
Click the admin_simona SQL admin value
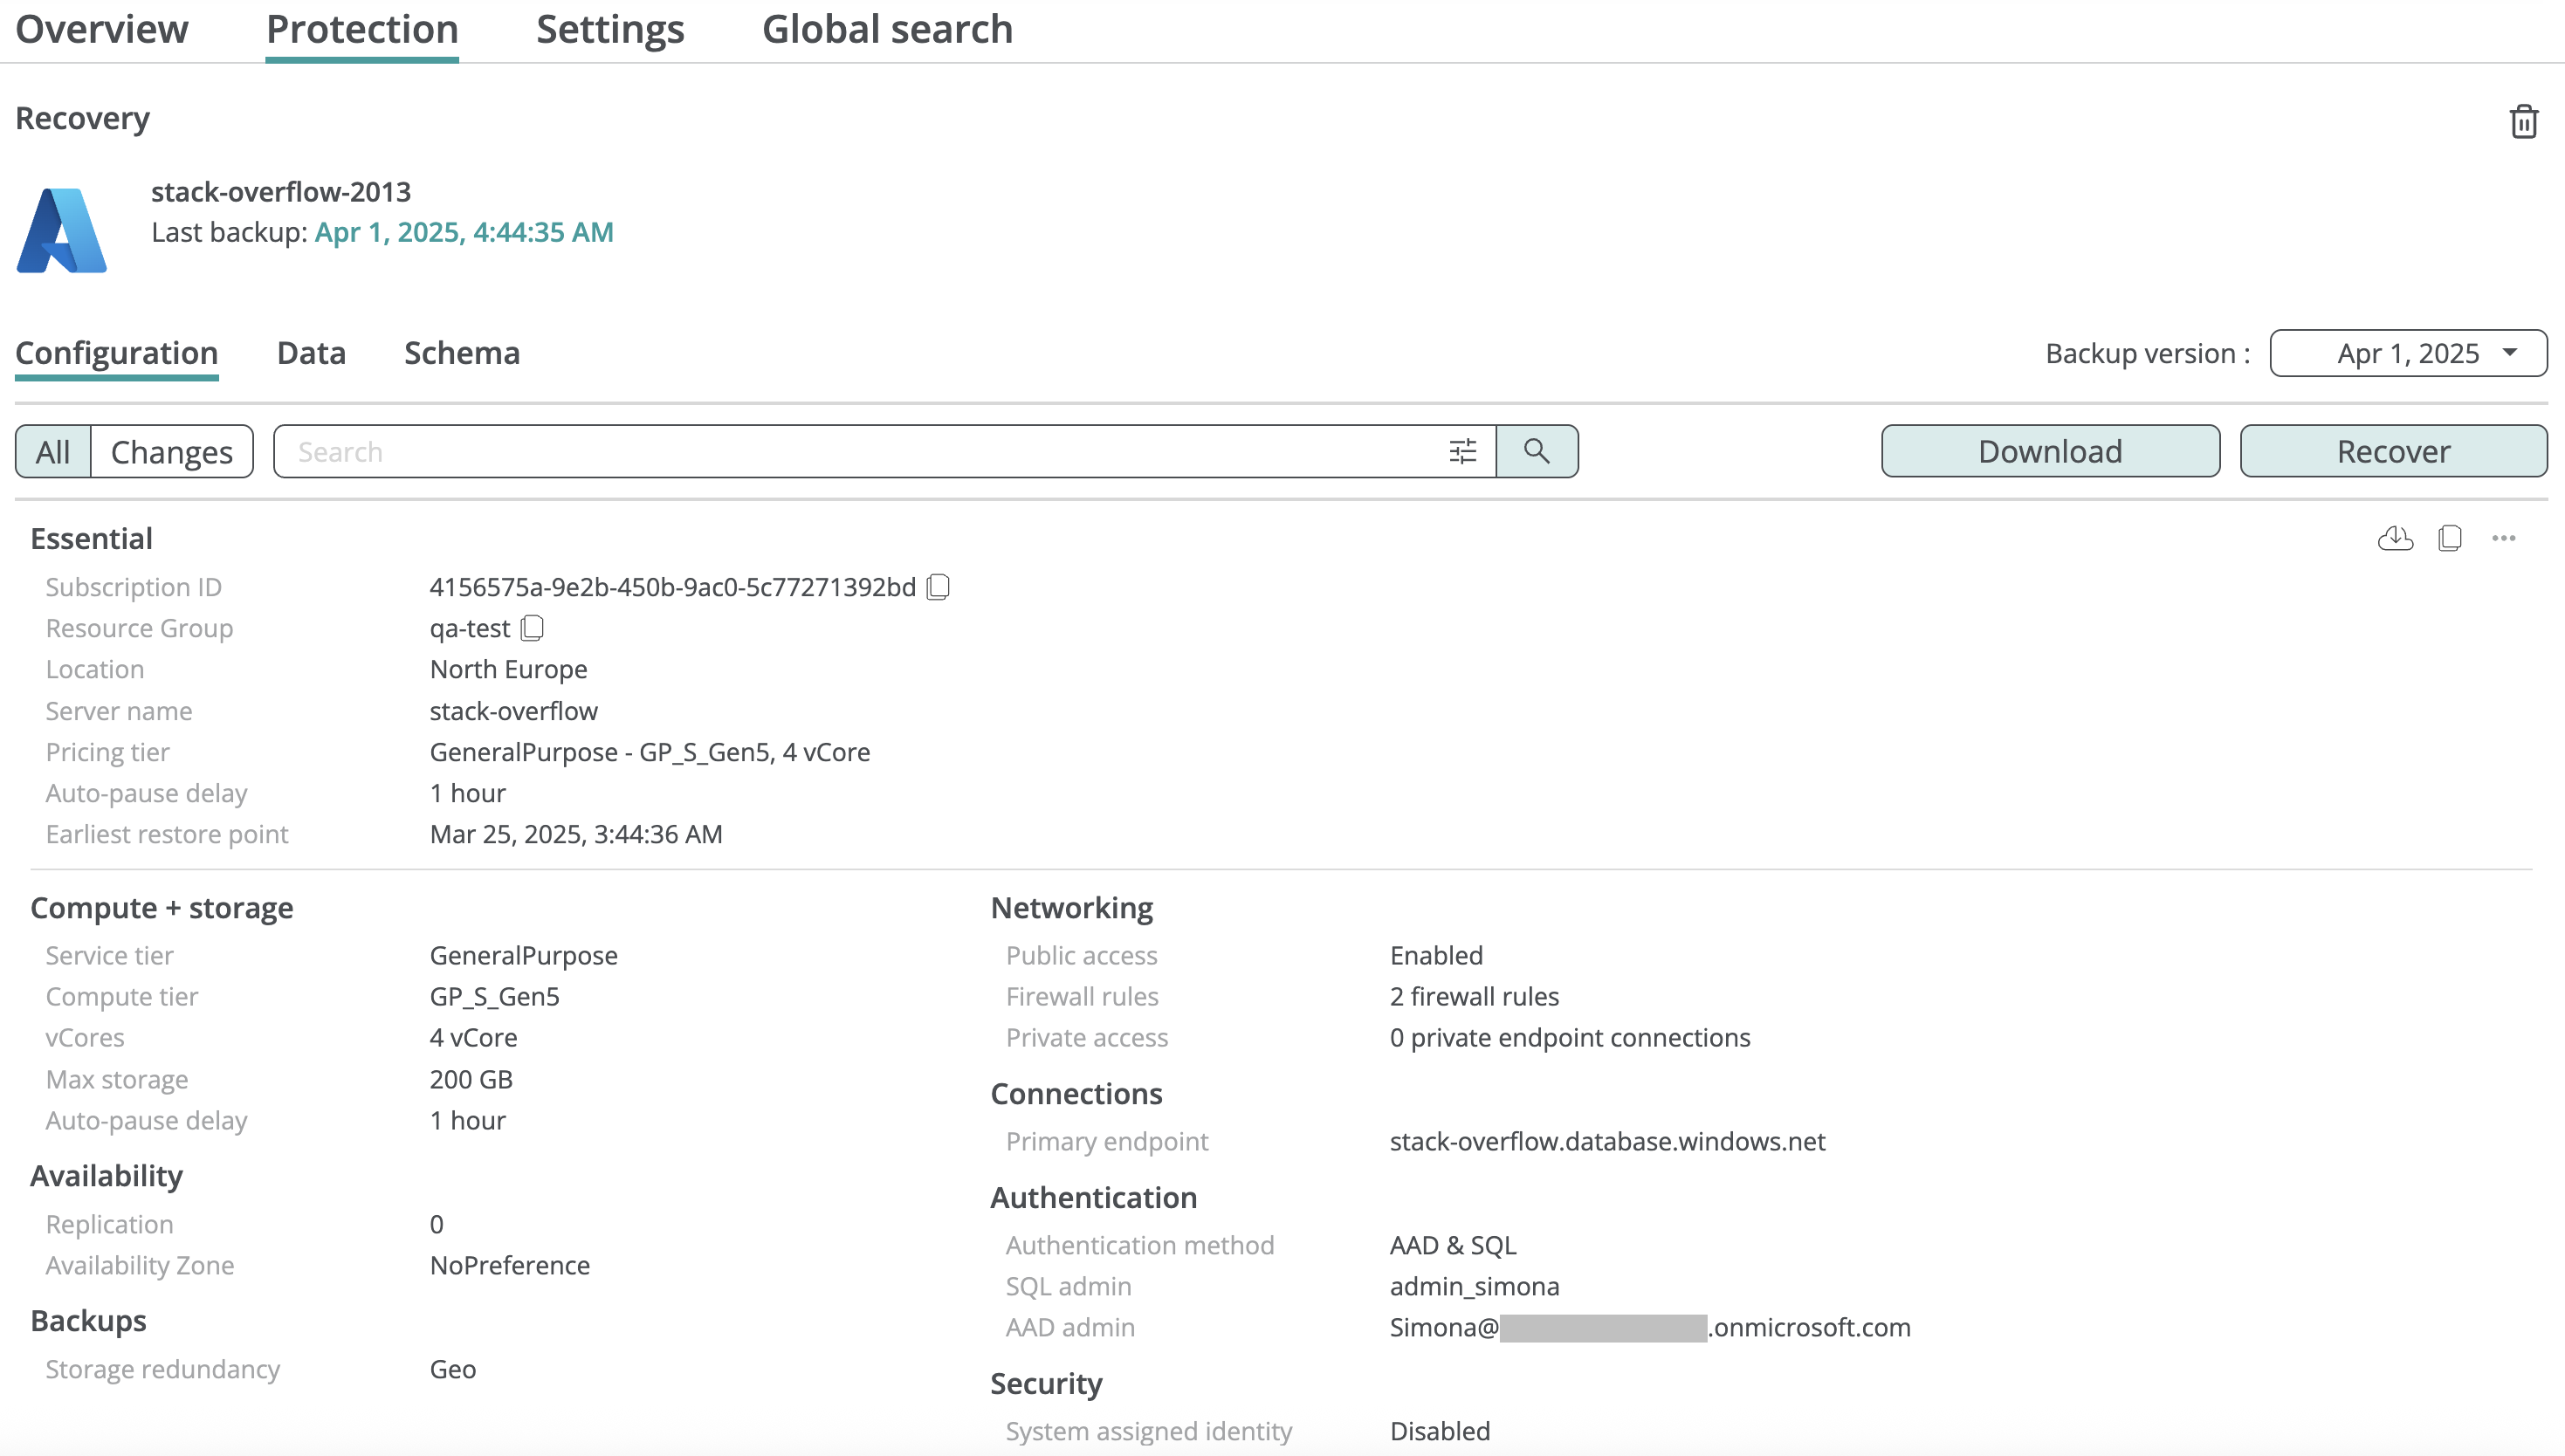pyautogui.click(x=1475, y=1286)
